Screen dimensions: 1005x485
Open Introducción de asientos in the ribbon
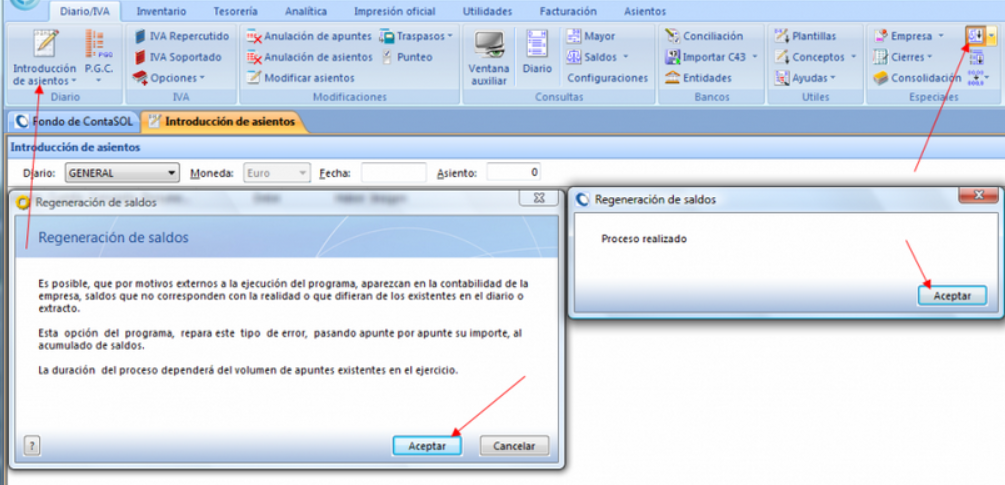click(x=45, y=58)
